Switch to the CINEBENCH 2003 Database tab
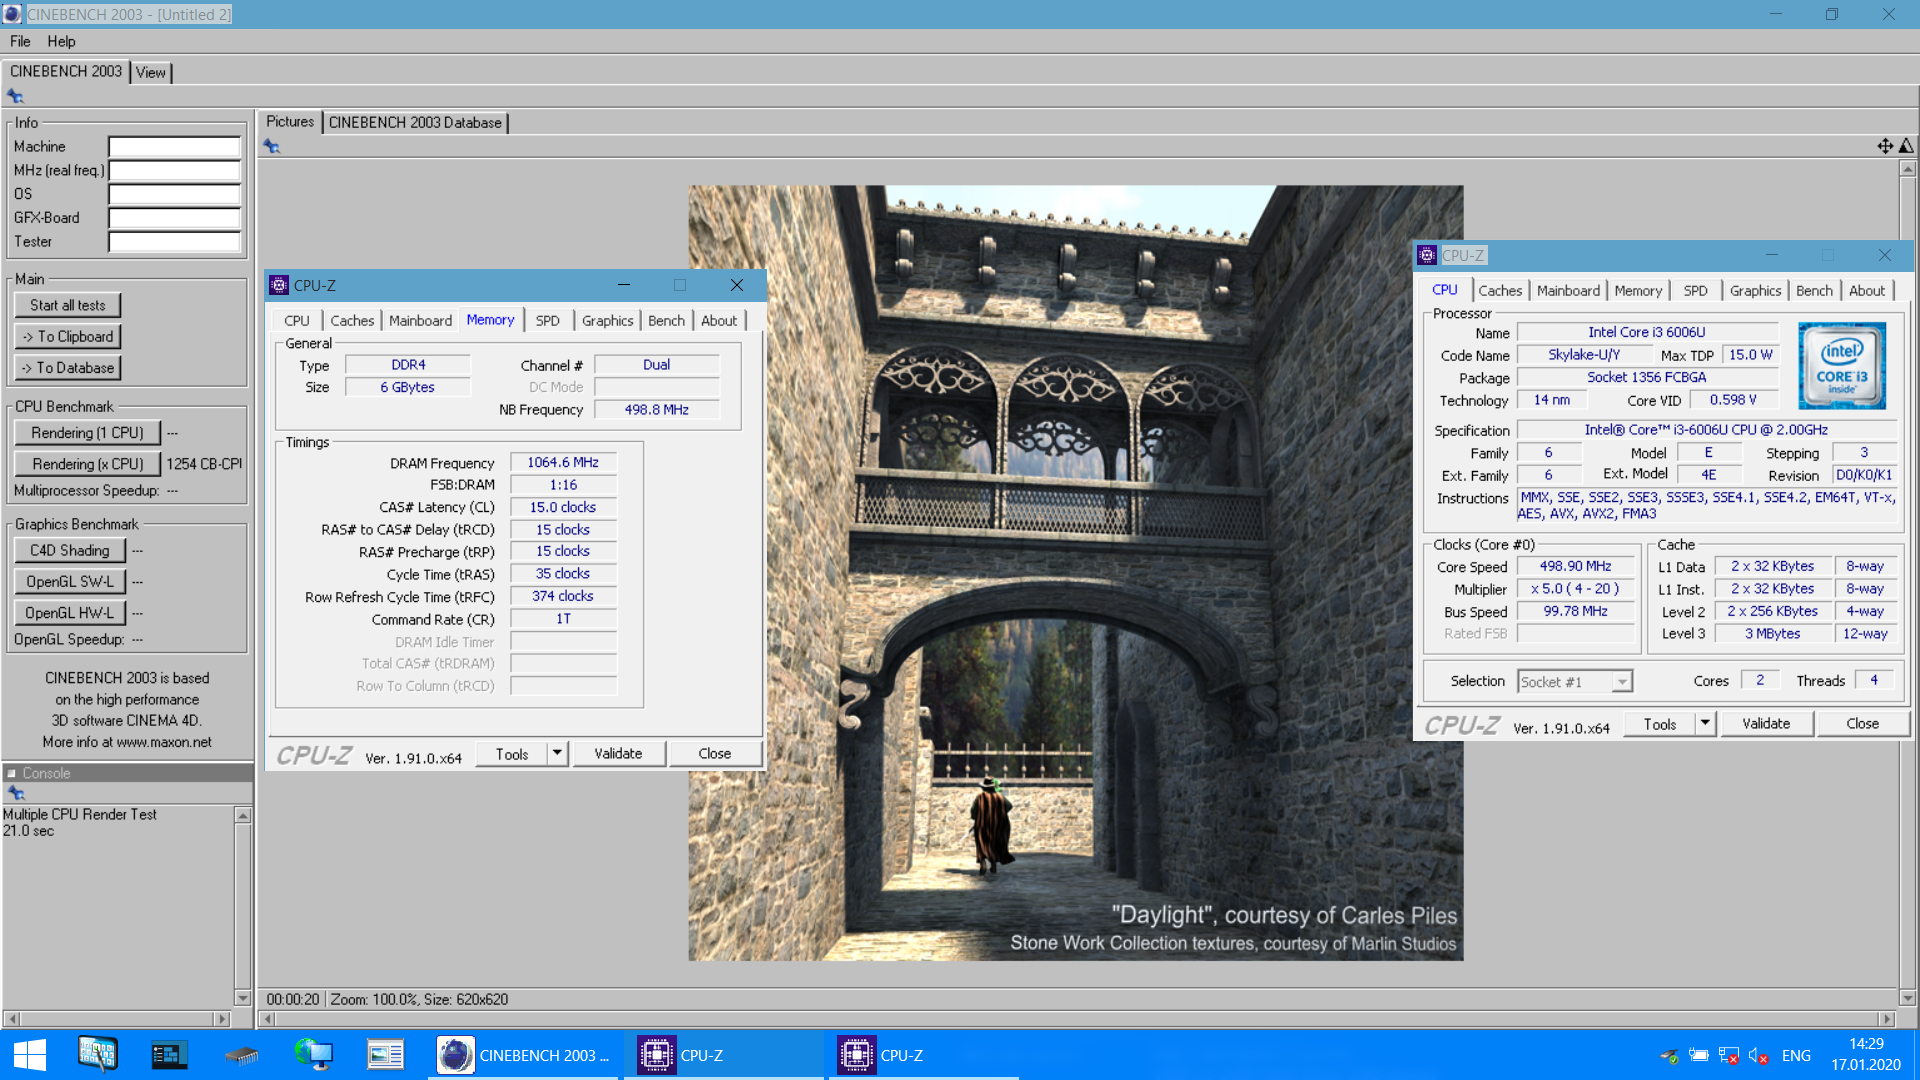1920x1080 pixels. pyautogui.click(x=415, y=122)
